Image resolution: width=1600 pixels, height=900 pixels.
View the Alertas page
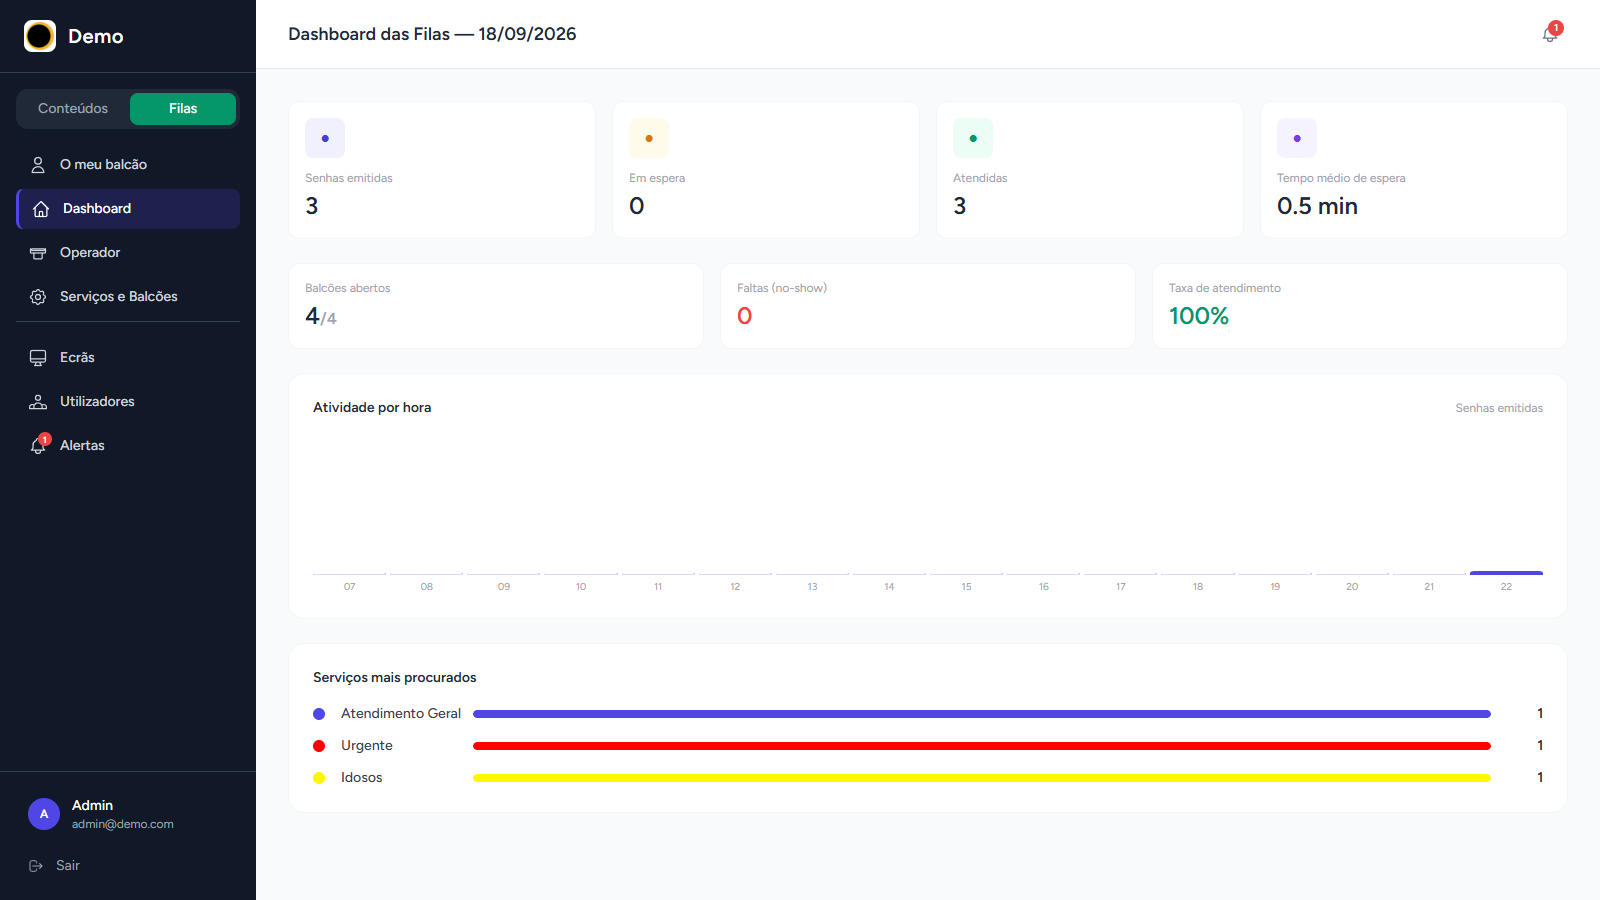(128, 446)
